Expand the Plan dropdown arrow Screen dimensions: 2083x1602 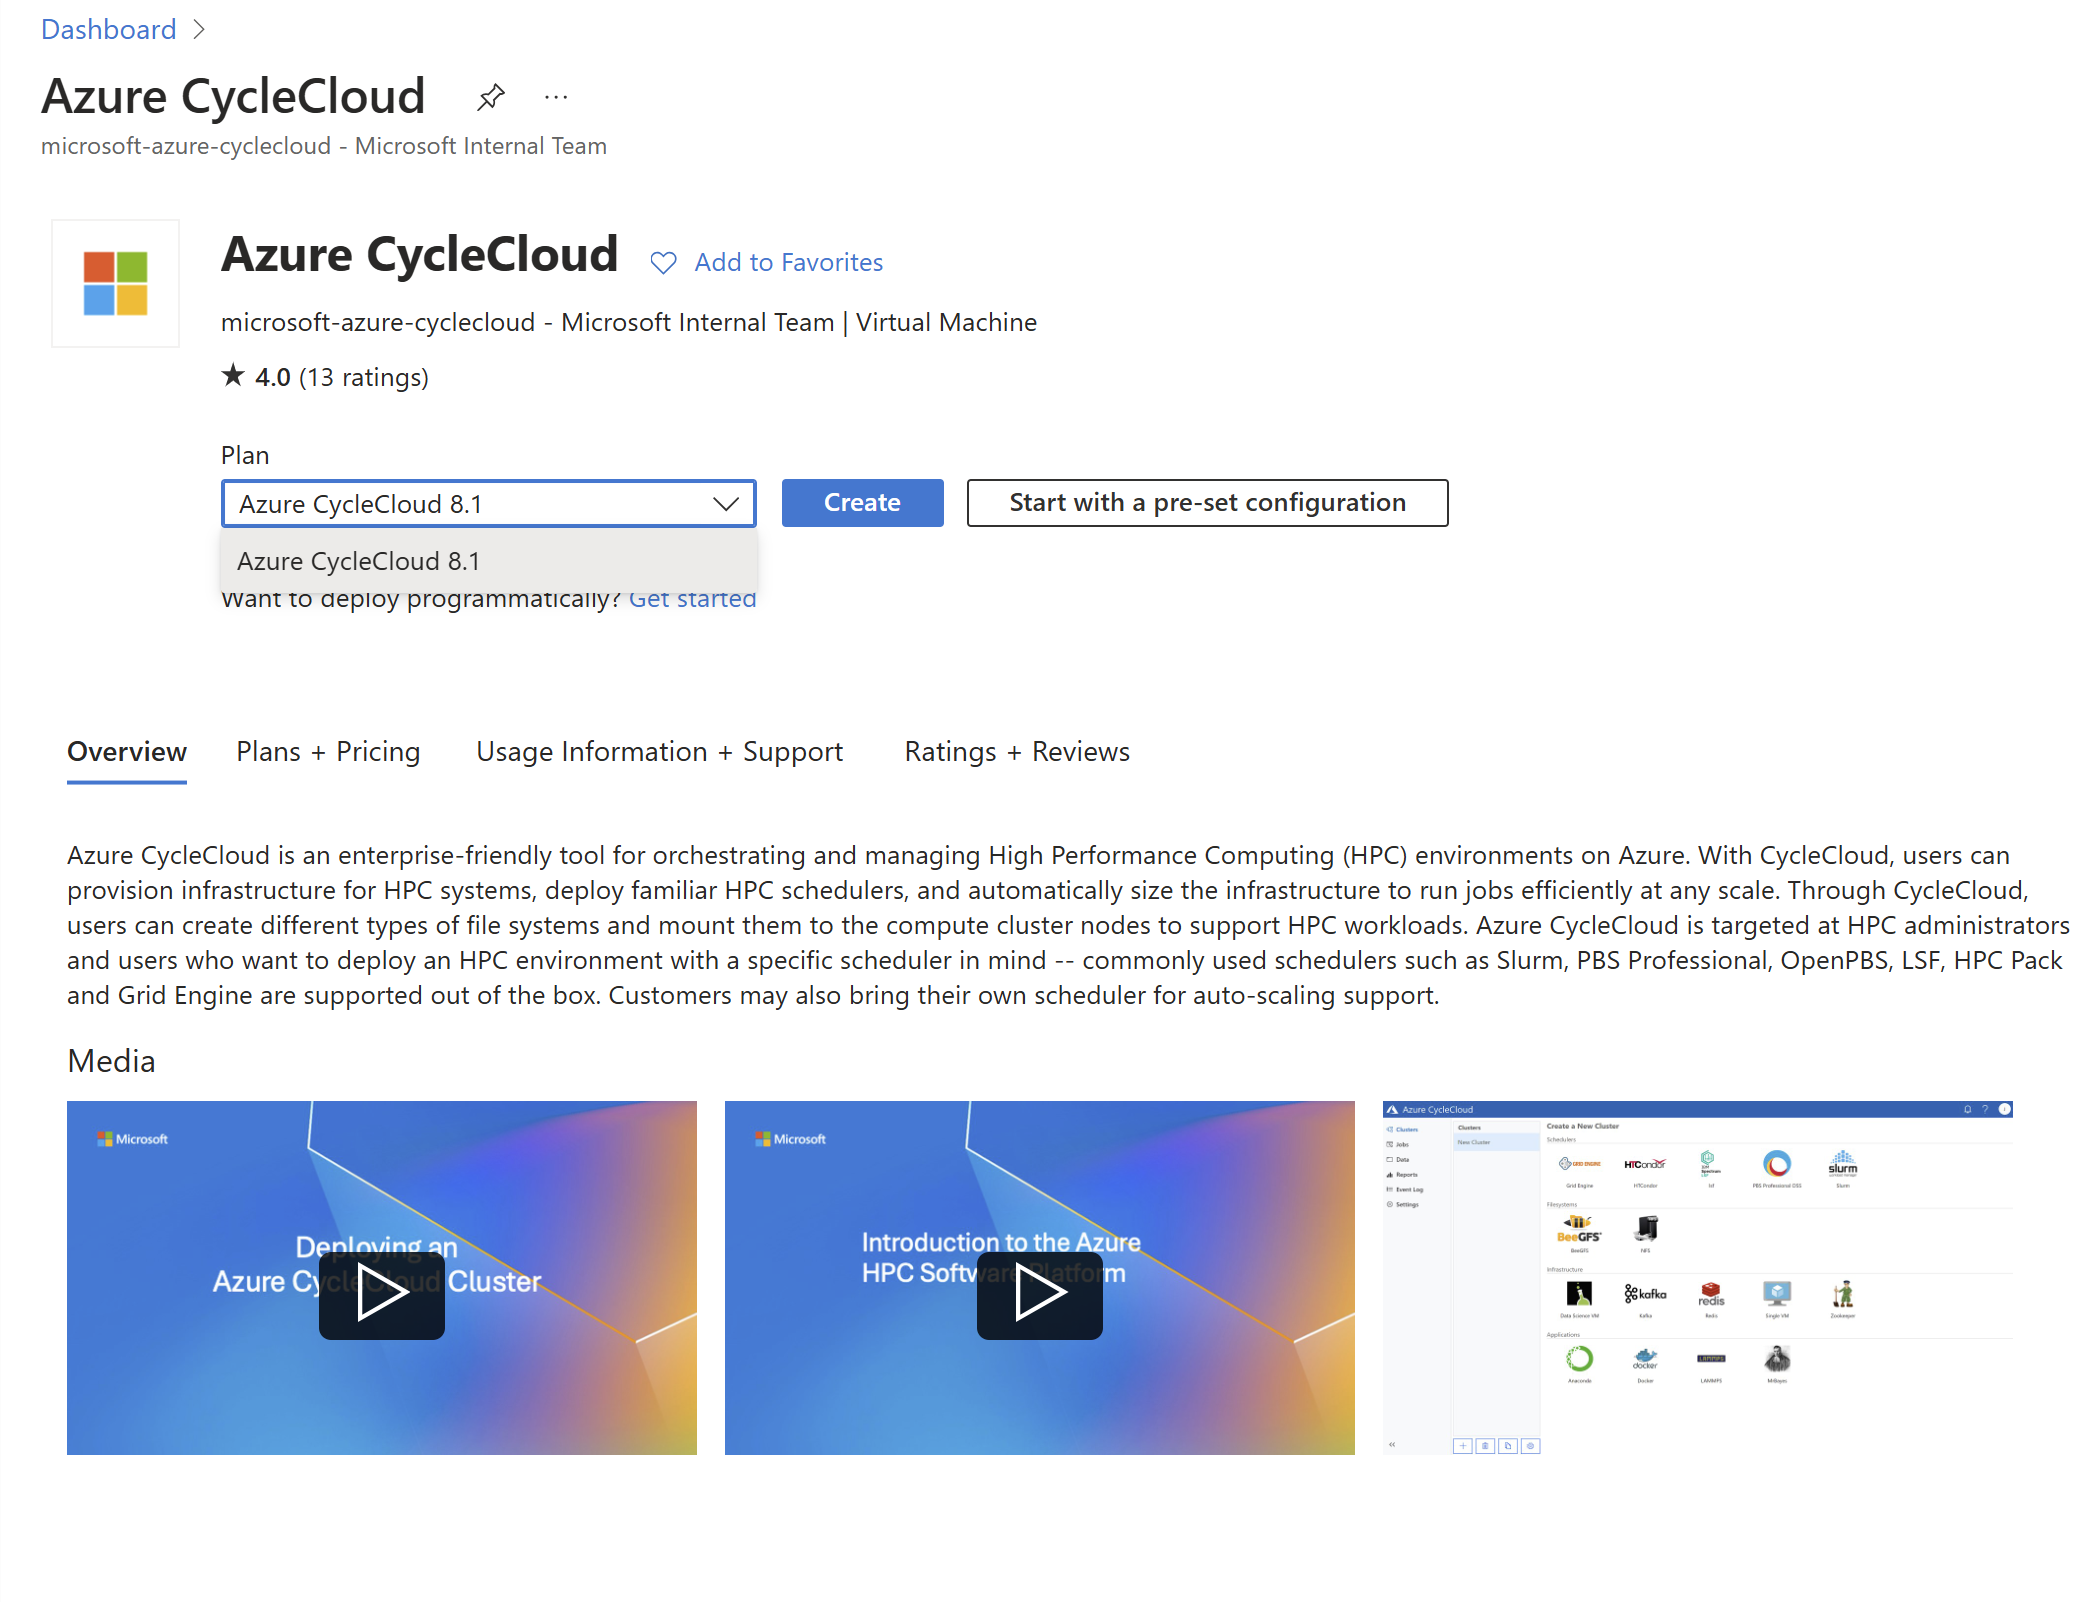click(x=726, y=504)
